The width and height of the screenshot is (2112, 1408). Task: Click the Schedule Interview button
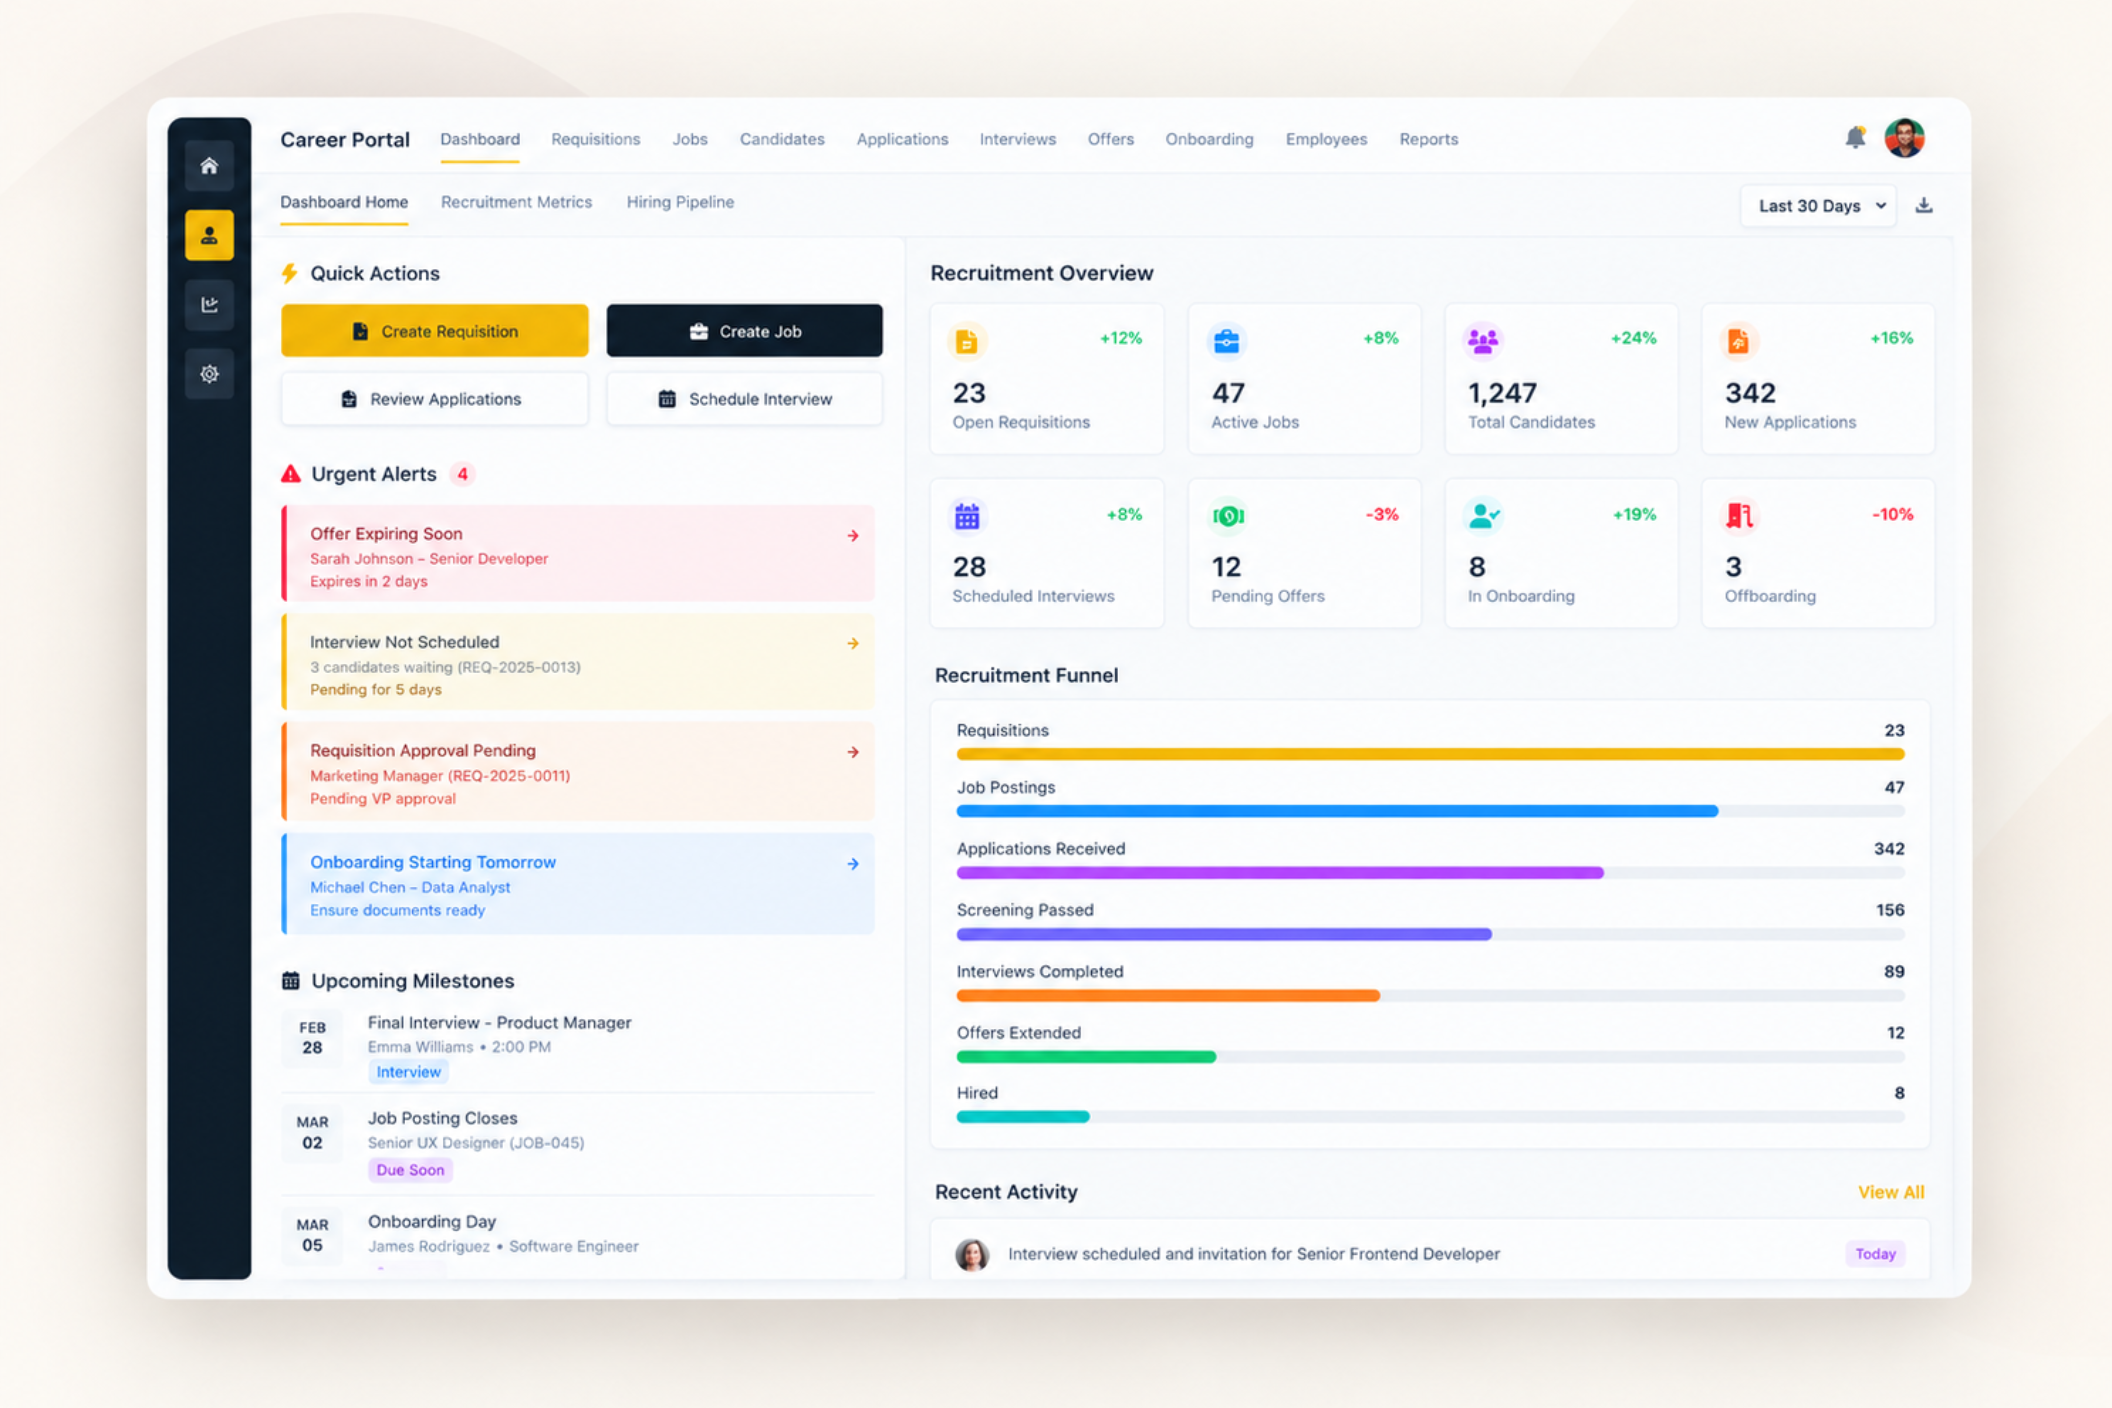point(745,399)
